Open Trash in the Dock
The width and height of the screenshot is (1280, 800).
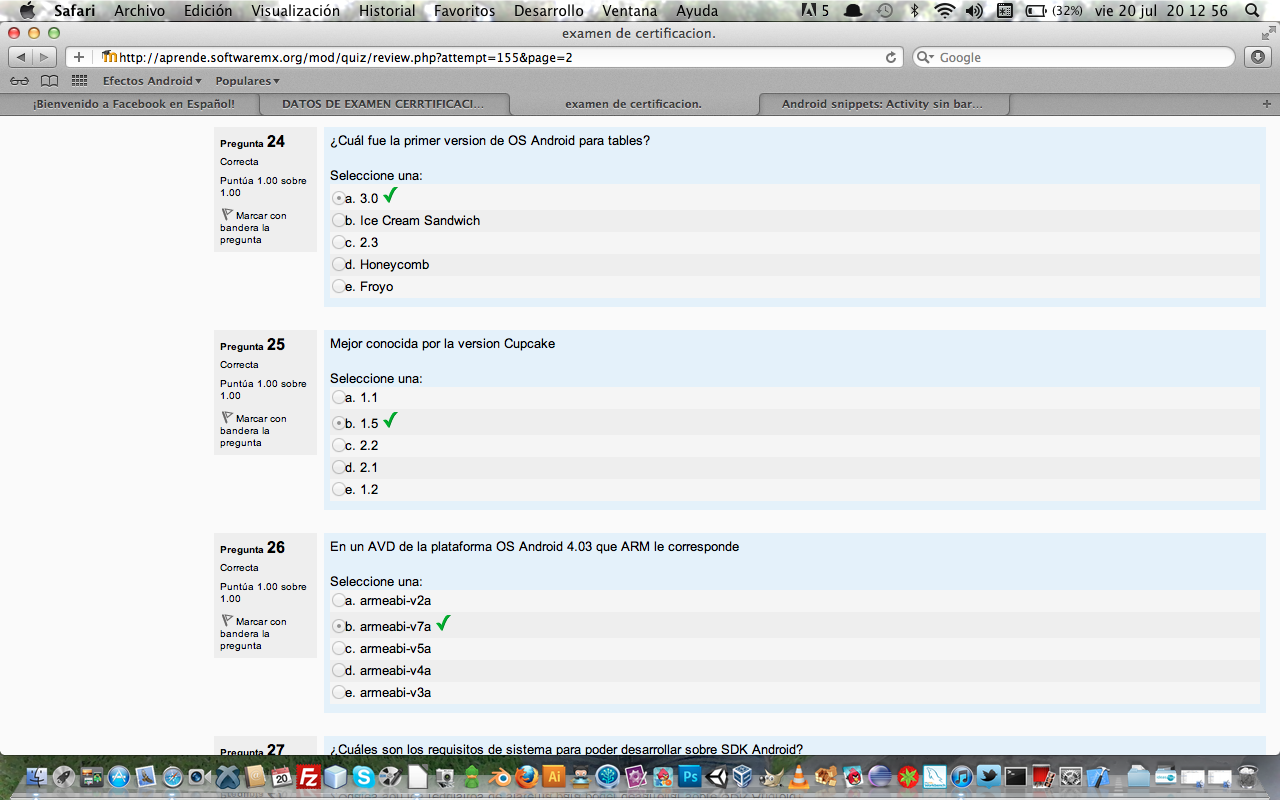[1247, 776]
